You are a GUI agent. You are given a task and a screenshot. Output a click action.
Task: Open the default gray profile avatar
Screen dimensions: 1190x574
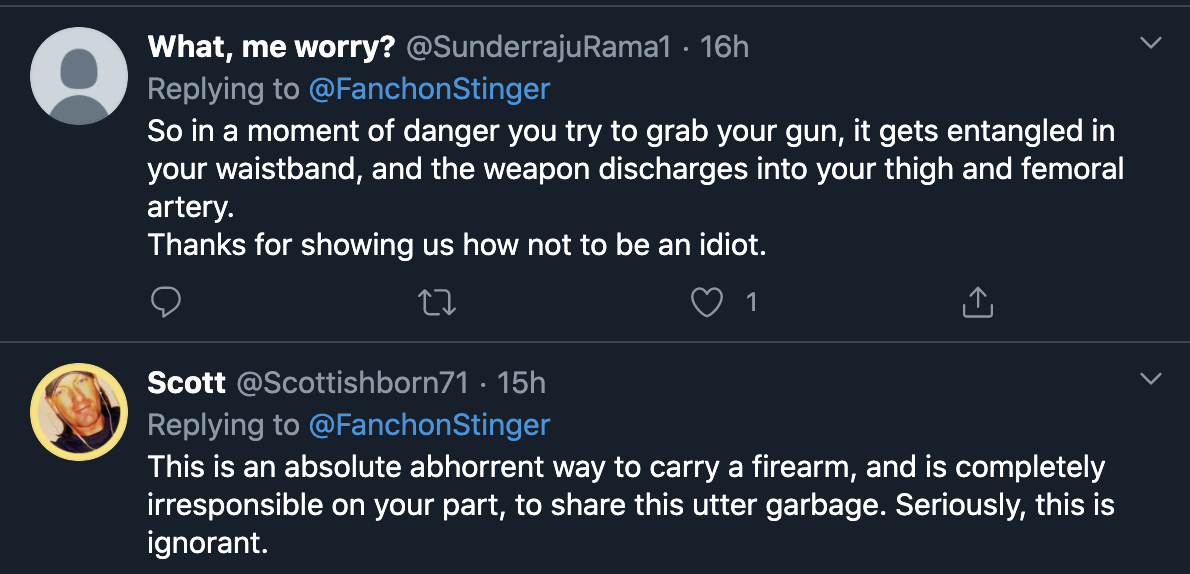pyautogui.click(x=79, y=76)
